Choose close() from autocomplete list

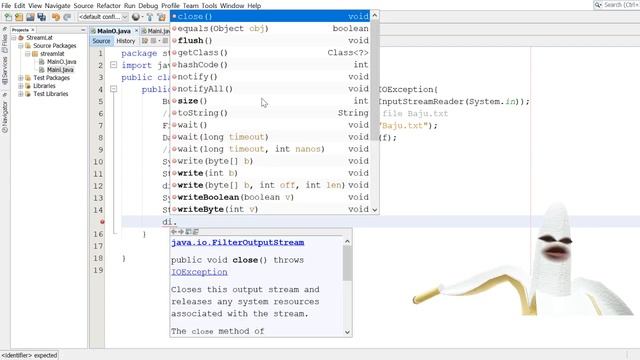(270, 16)
